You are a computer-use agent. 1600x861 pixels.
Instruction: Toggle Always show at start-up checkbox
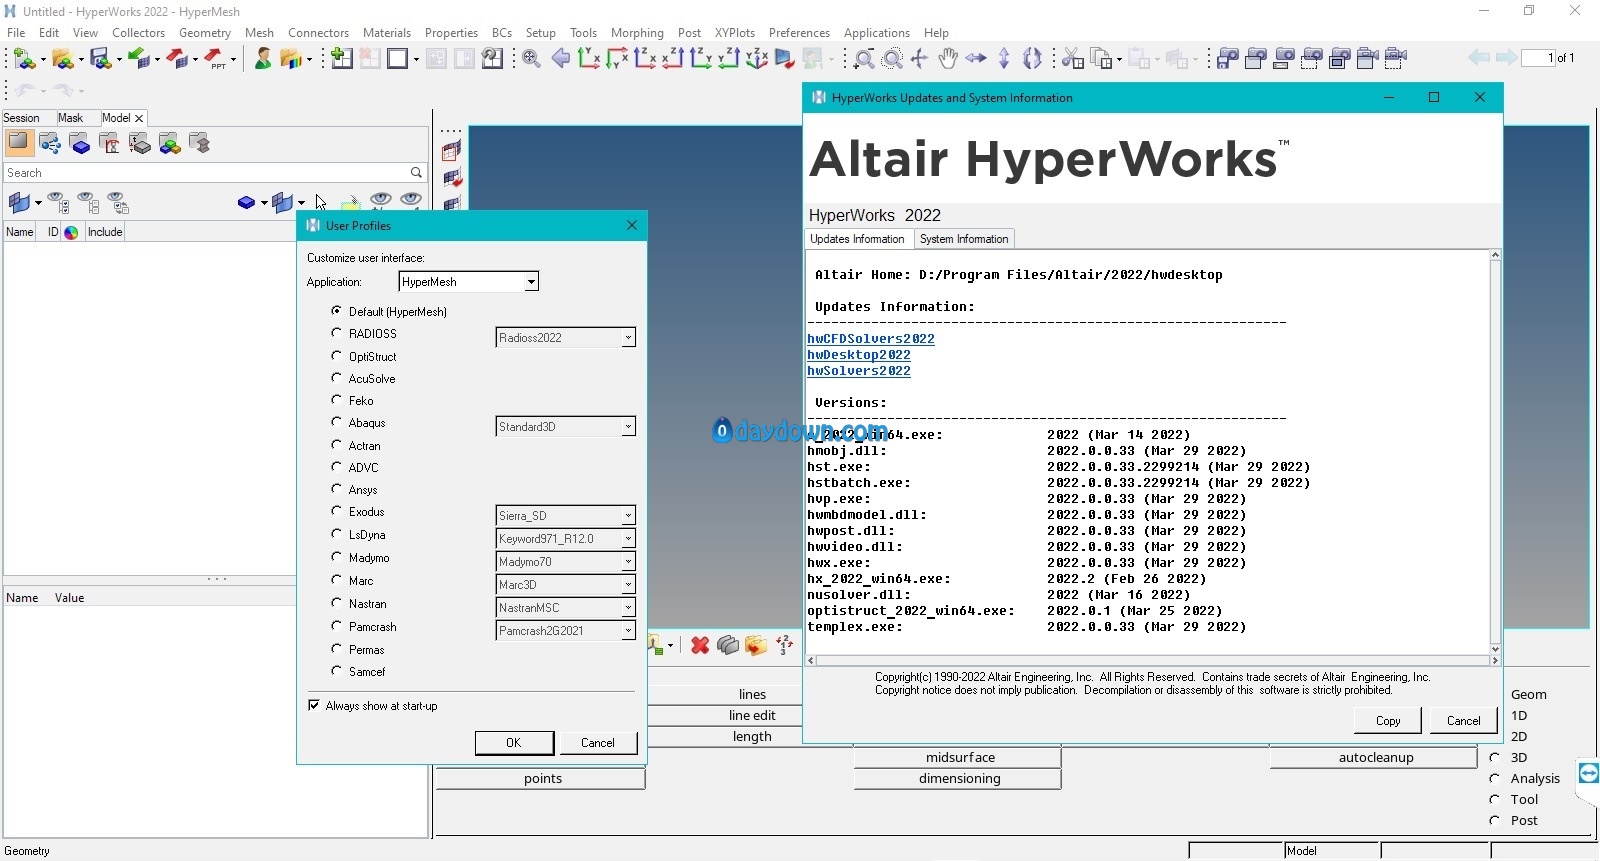tap(314, 705)
